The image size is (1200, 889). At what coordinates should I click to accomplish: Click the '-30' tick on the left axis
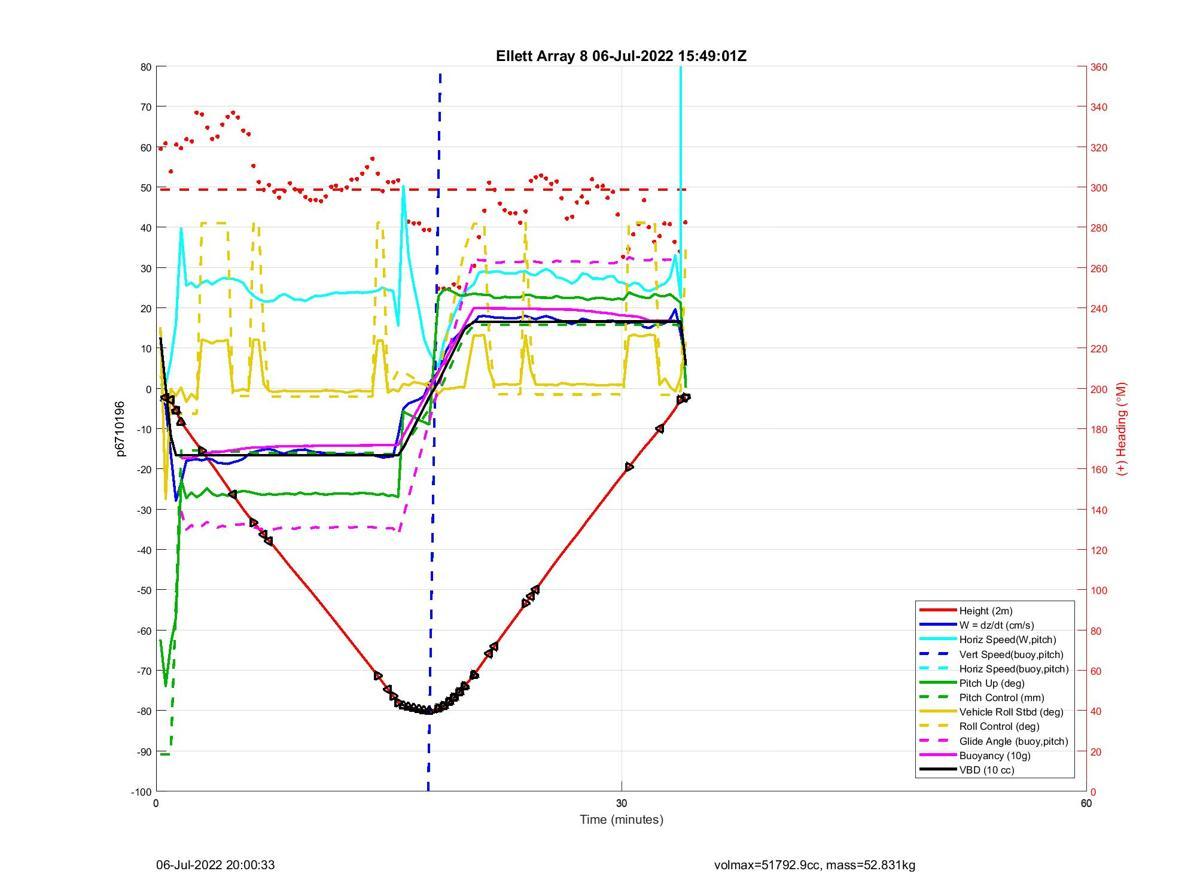click(x=144, y=510)
